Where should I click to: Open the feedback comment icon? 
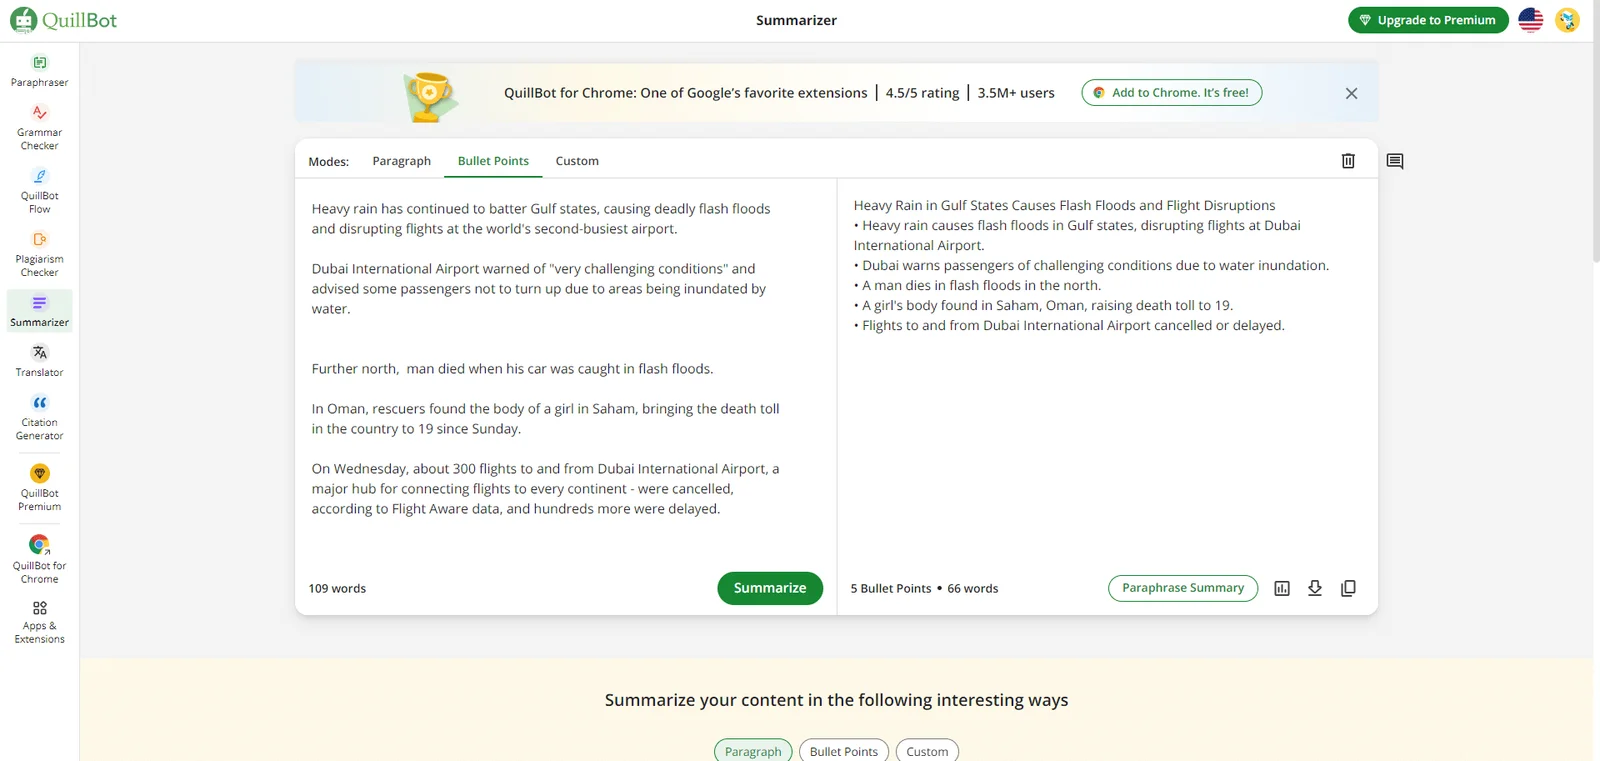click(1395, 161)
